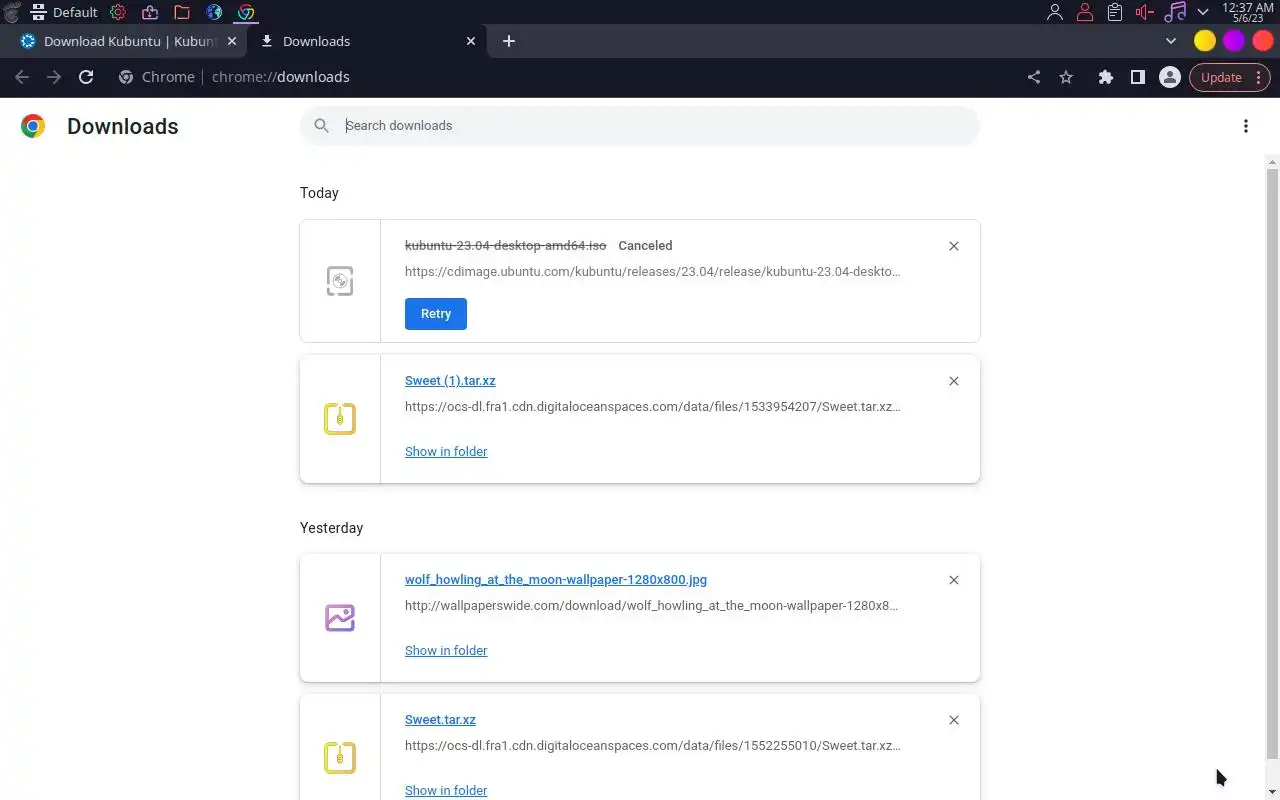Toggle the browser side panel

point(1137,77)
